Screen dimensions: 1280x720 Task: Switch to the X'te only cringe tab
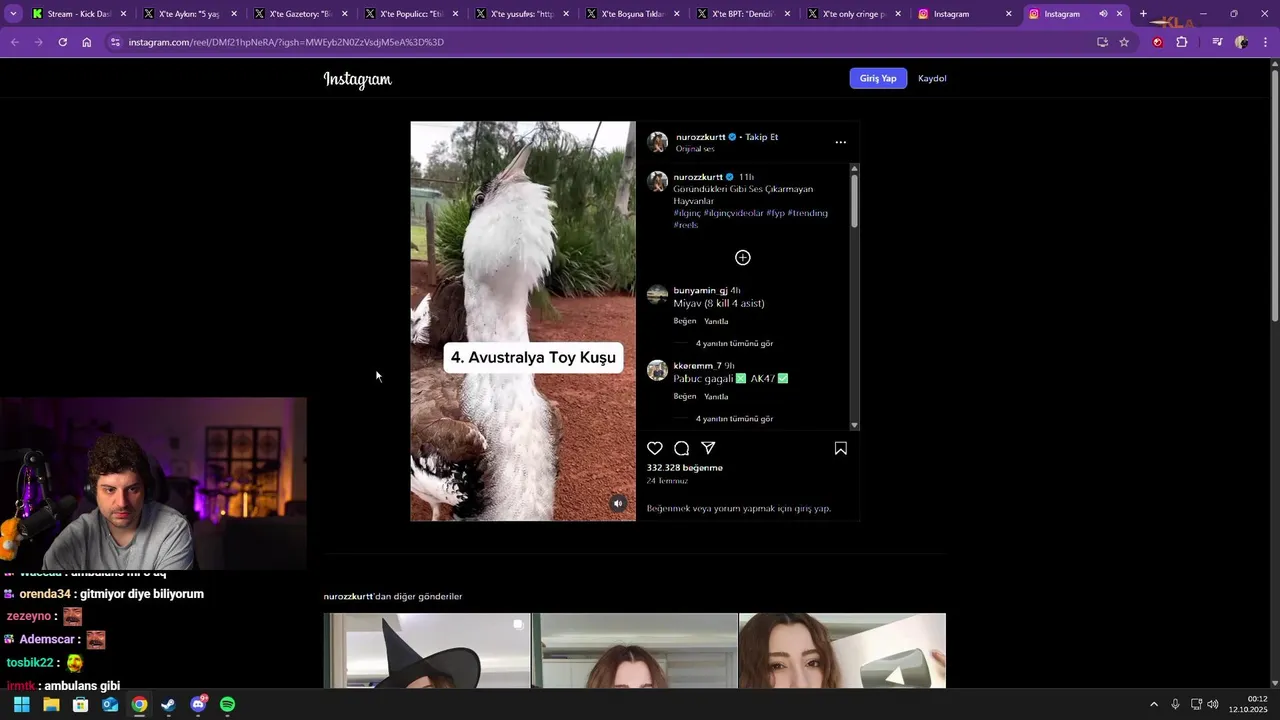(853, 14)
